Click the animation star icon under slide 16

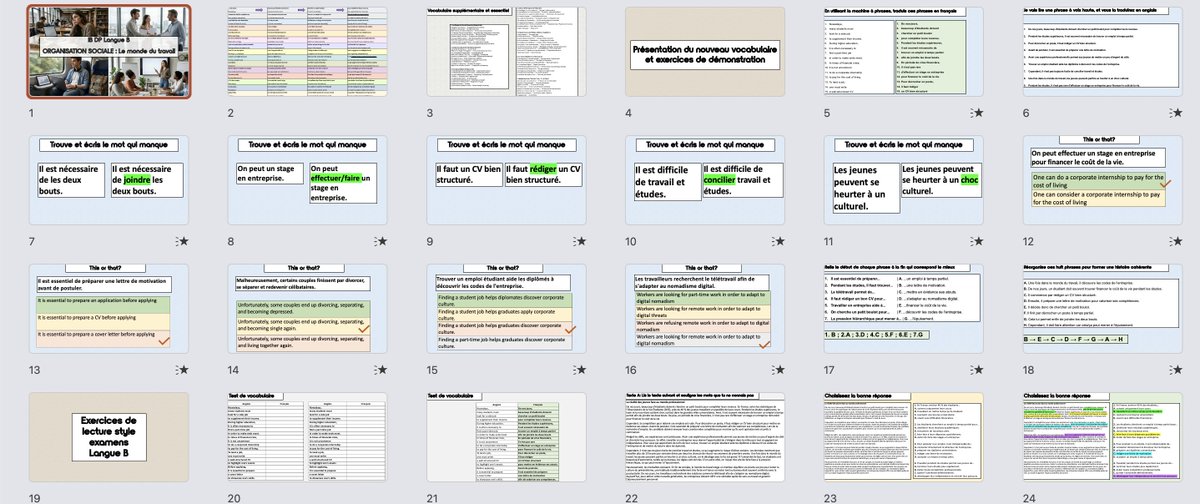tap(780, 369)
